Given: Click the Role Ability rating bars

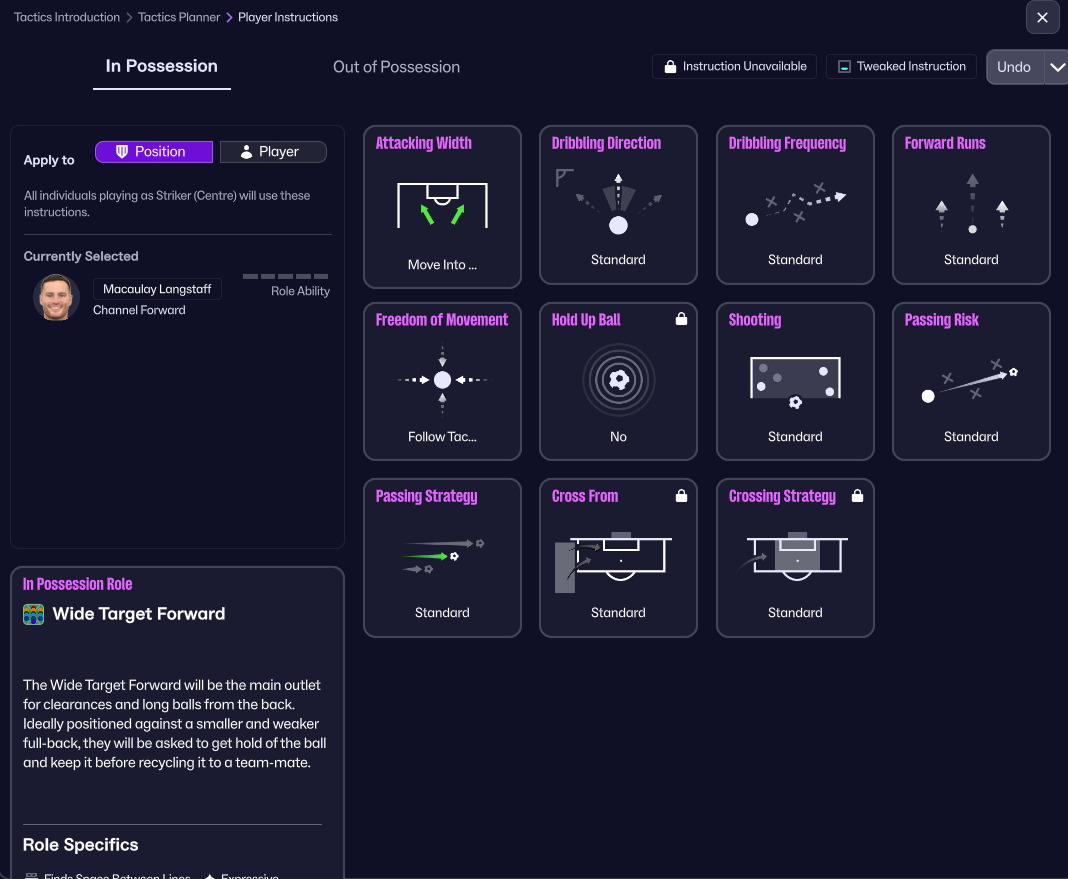Looking at the screenshot, I should tap(285, 276).
